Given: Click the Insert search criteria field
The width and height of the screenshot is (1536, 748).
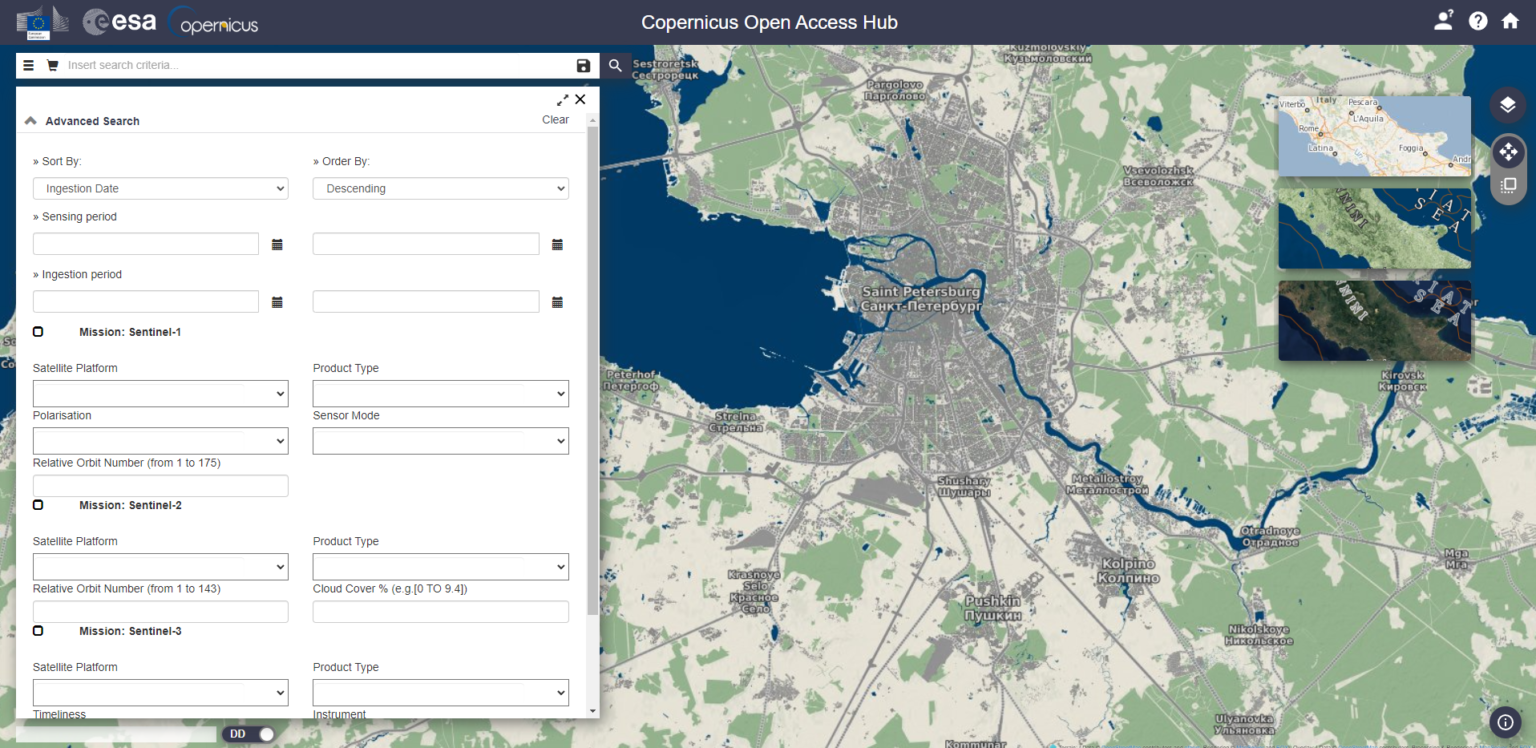Looking at the screenshot, I should [318, 66].
